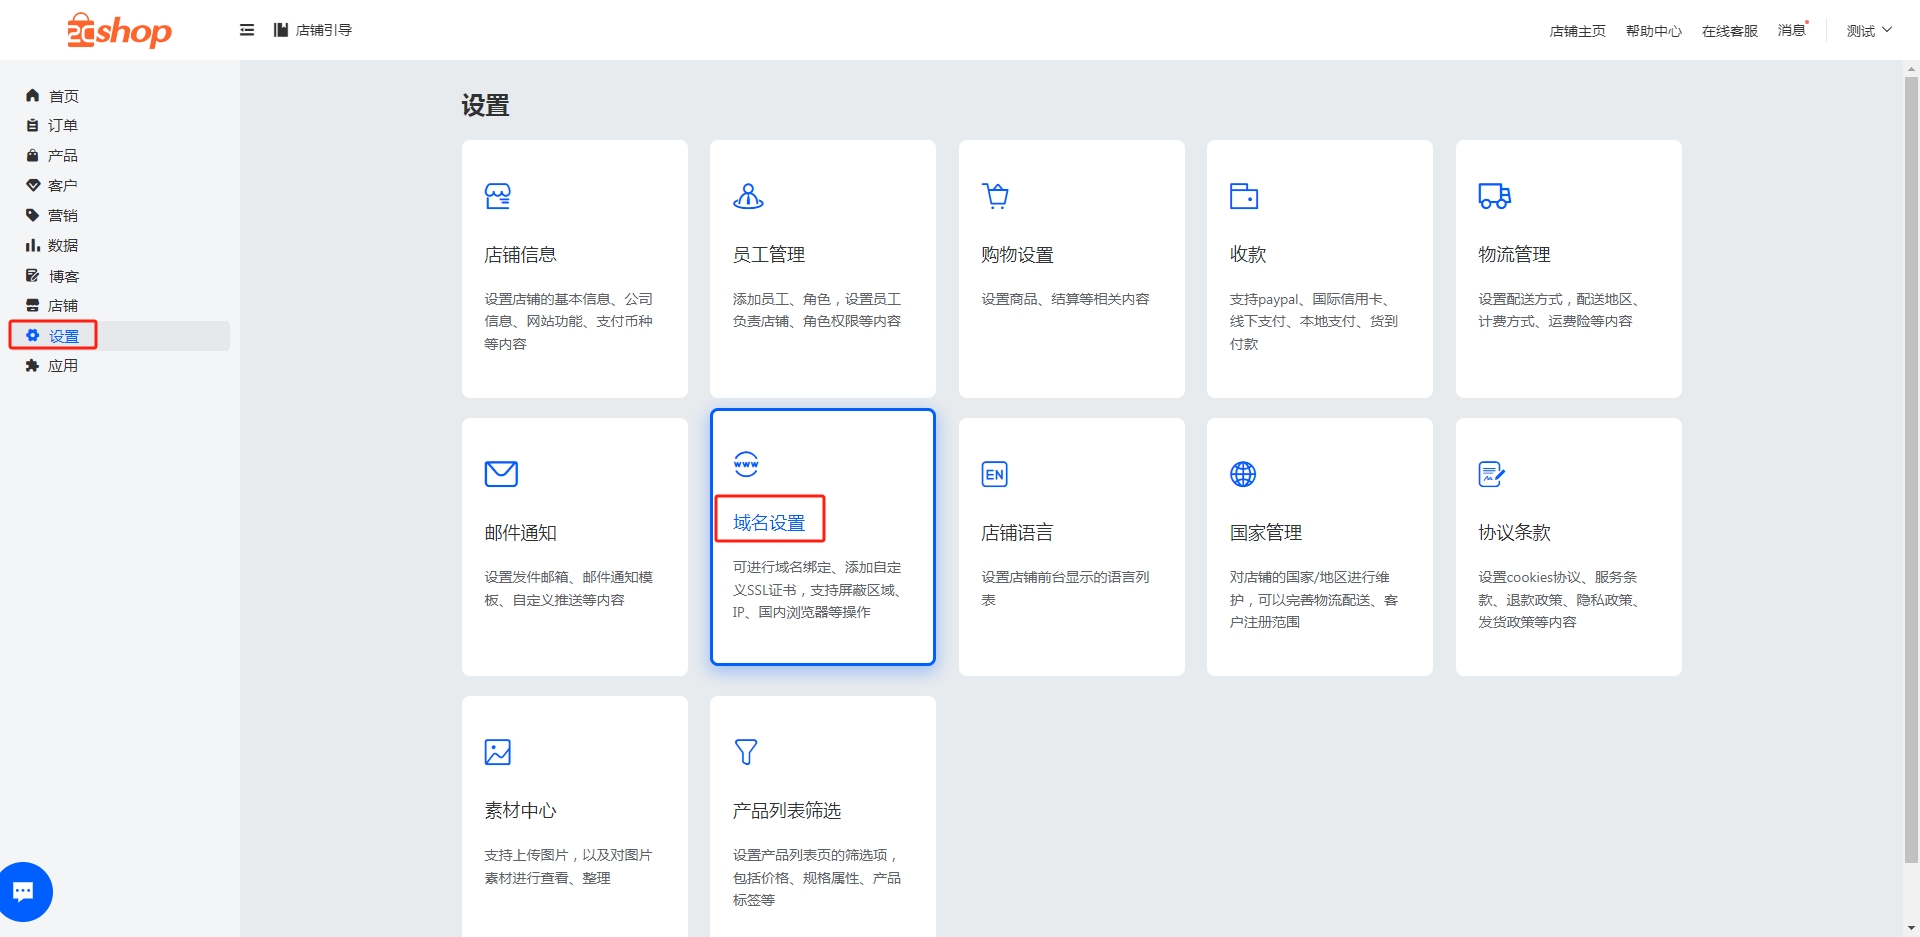Image resolution: width=1920 pixels, height=937 pixels.
Task: Open 店铺 in the sidebar
Action: click(63, 306)
